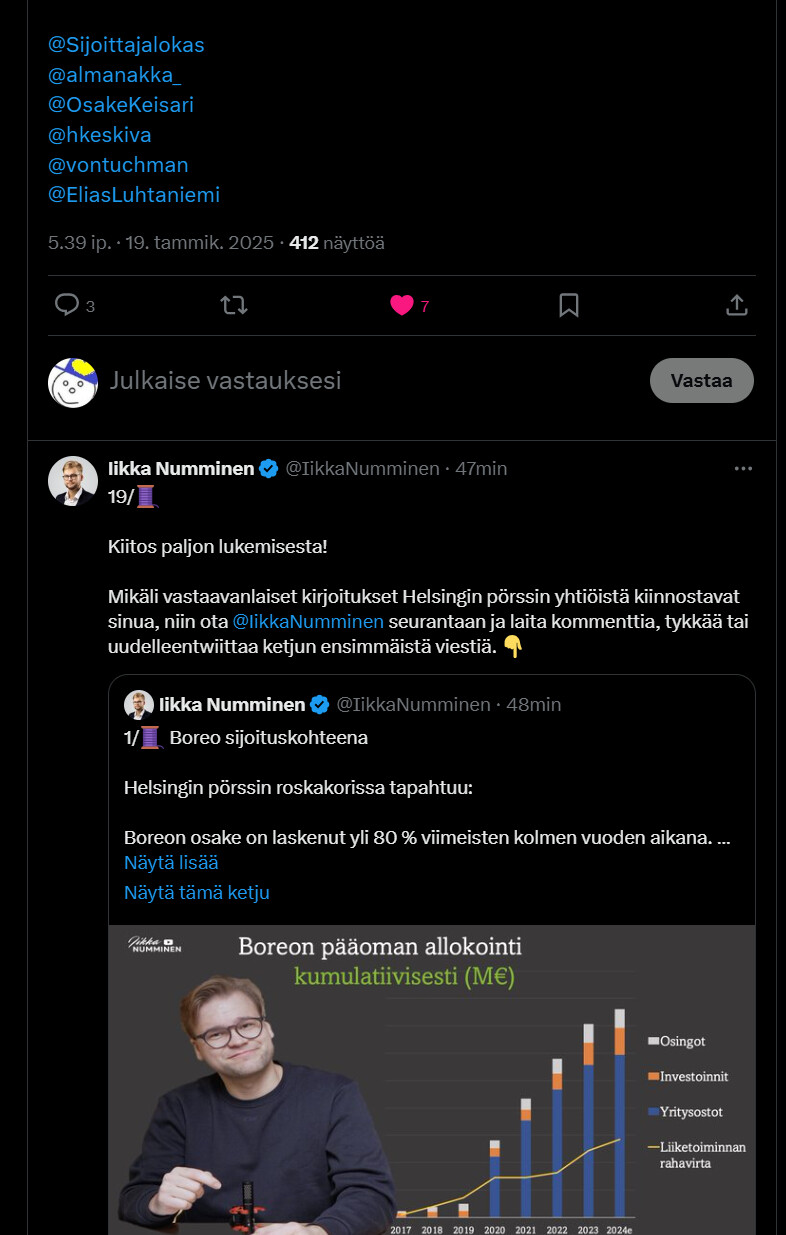Click your profile avatar beside reply box
This screenshot has height=1235, width=786.
pos(73,382)
